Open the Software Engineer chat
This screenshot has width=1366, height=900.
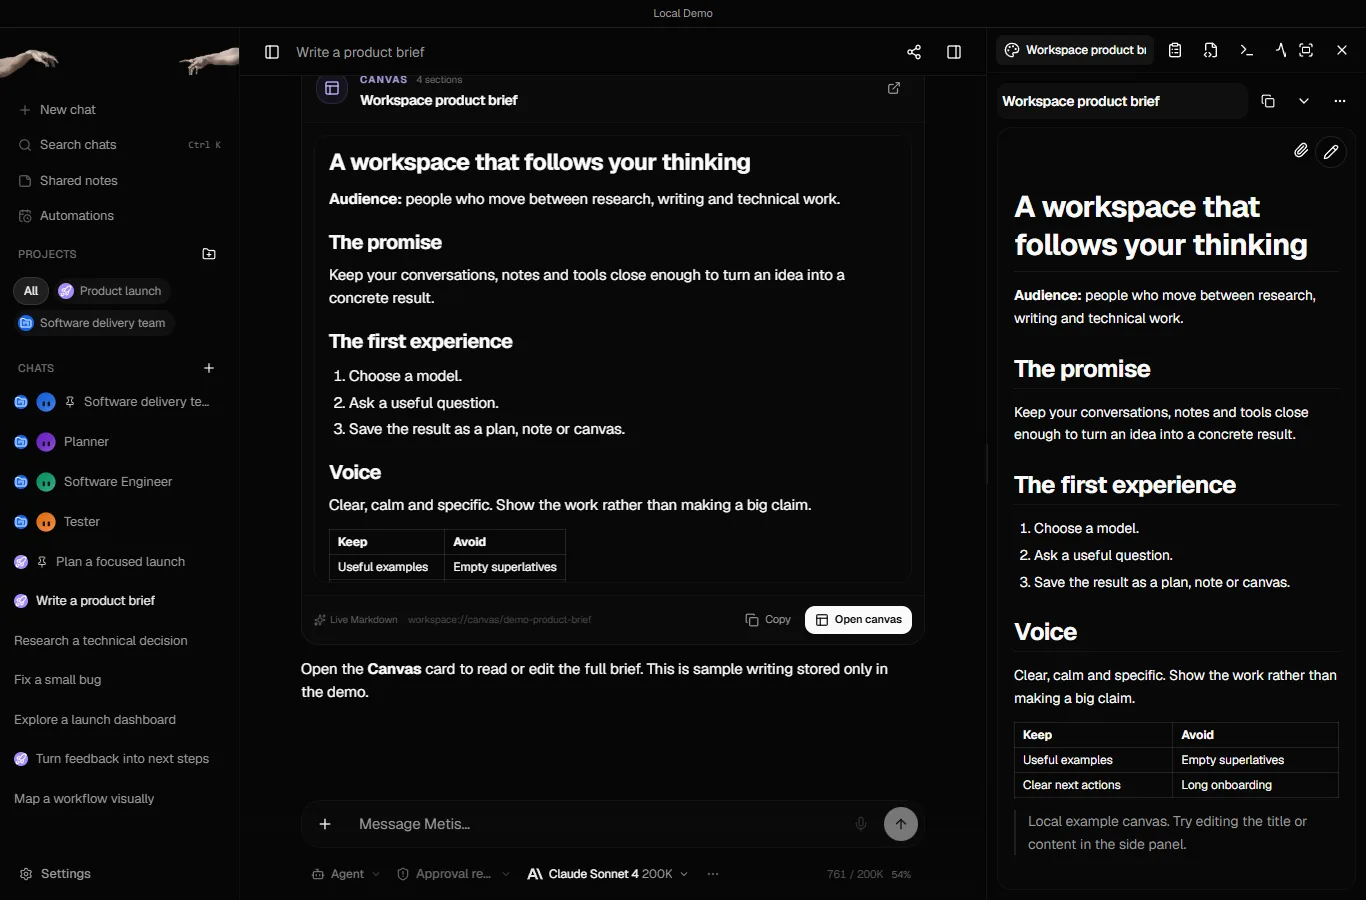[120, 482]
